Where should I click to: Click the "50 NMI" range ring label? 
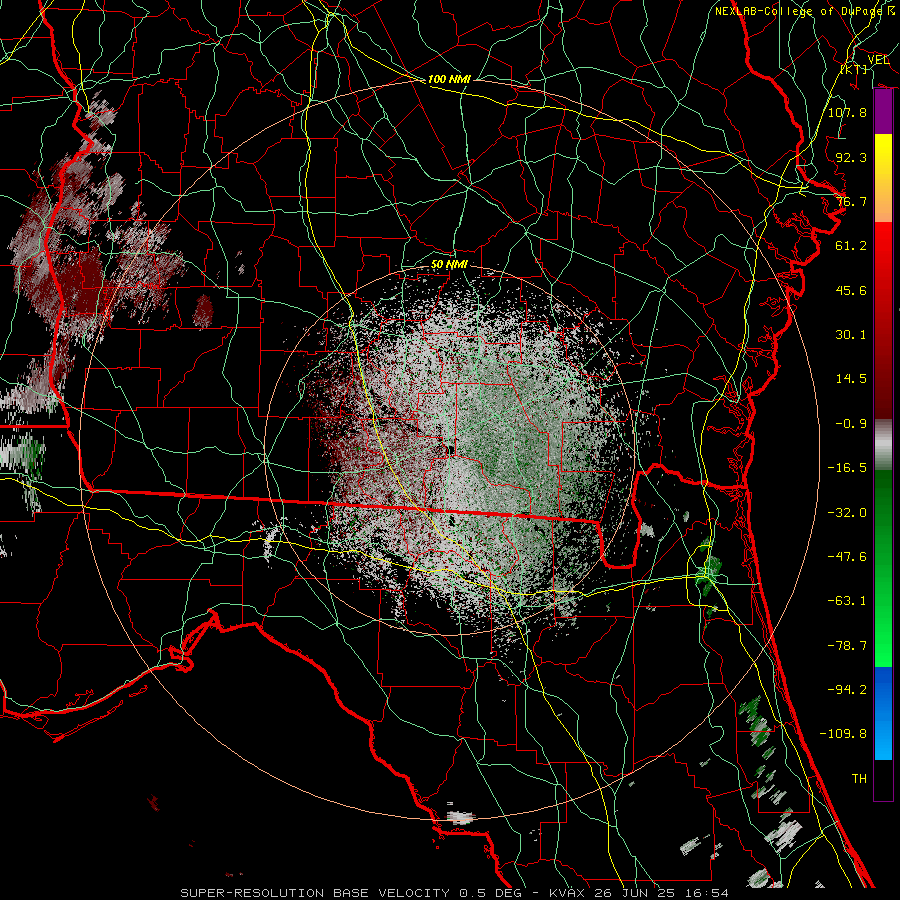pos(449,264)
